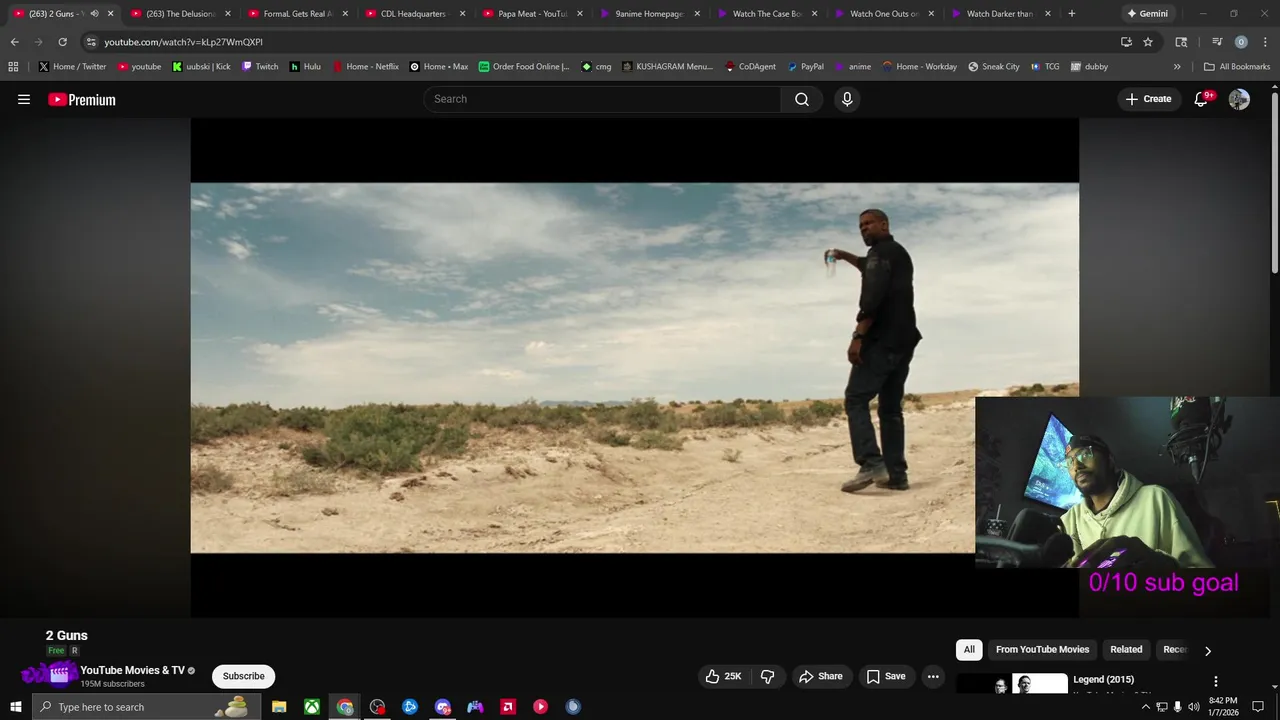The width and height of the screenshot is (1280, 720).
Task: Go to the YouTube Premium home logo
Action: tap(82, 99)
